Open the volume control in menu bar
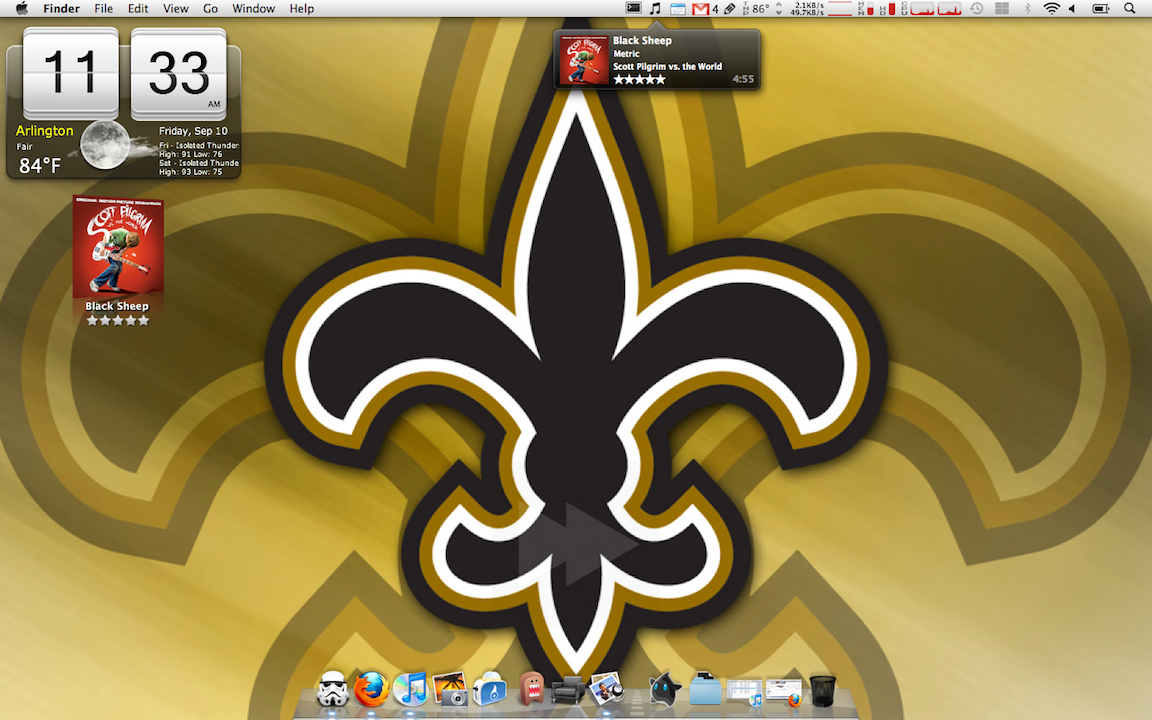Screen dimensions: 1152x720 (1071, 9)
